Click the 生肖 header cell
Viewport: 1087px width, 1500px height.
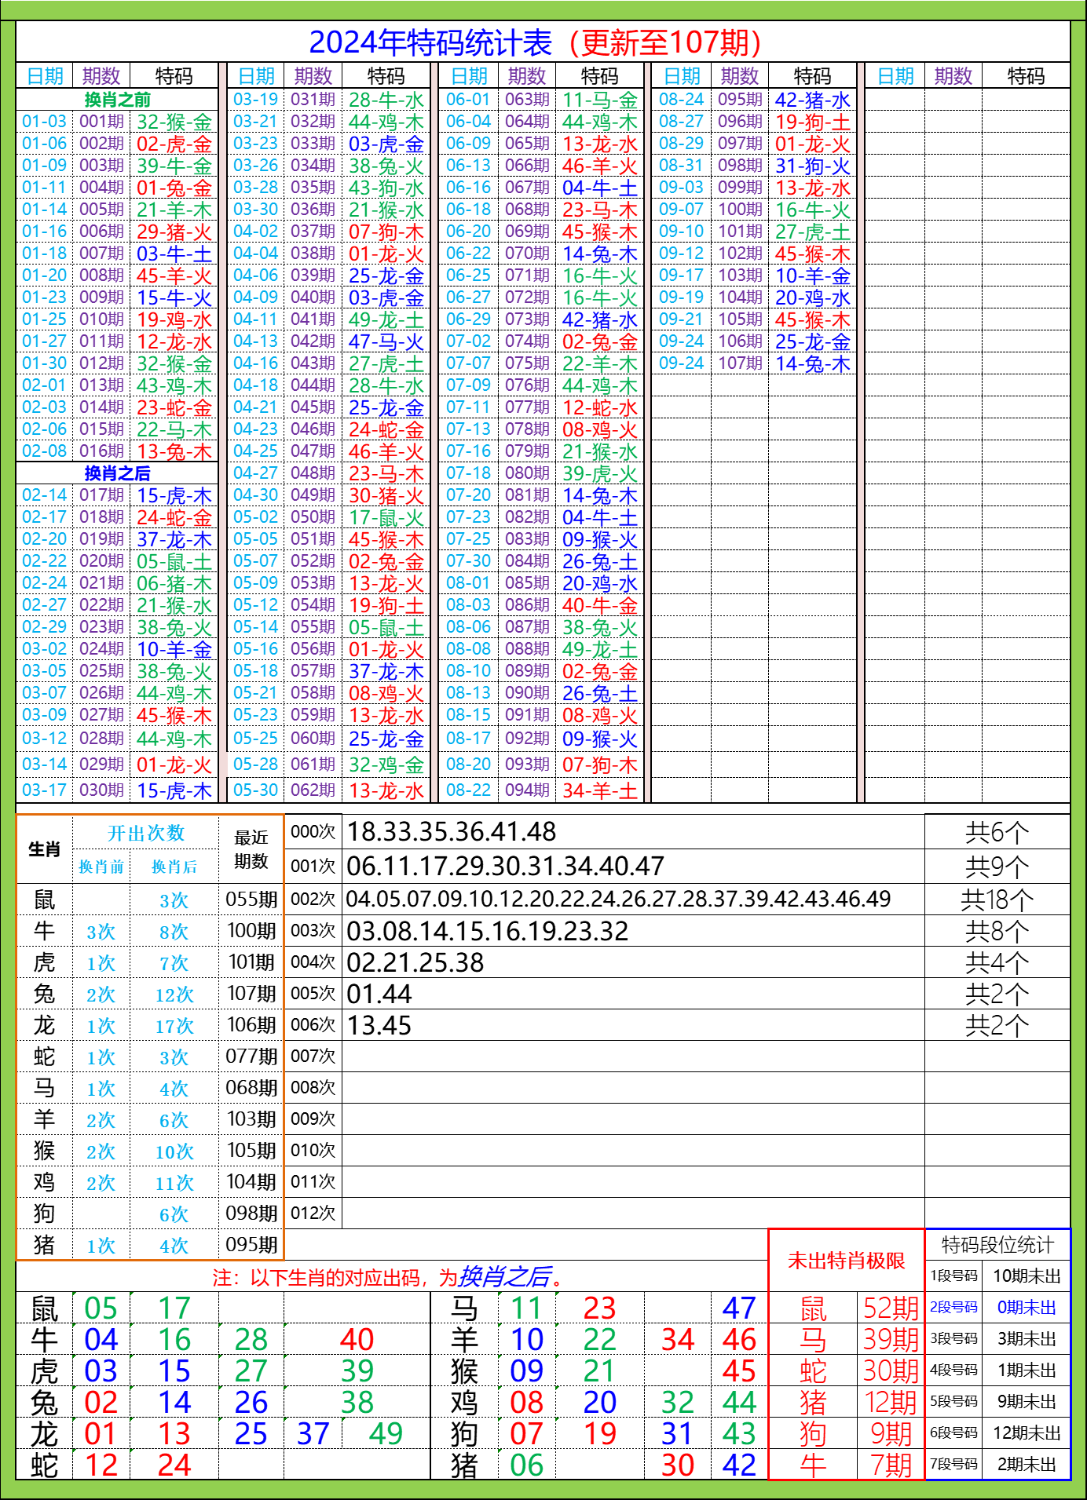click(43, 850)
